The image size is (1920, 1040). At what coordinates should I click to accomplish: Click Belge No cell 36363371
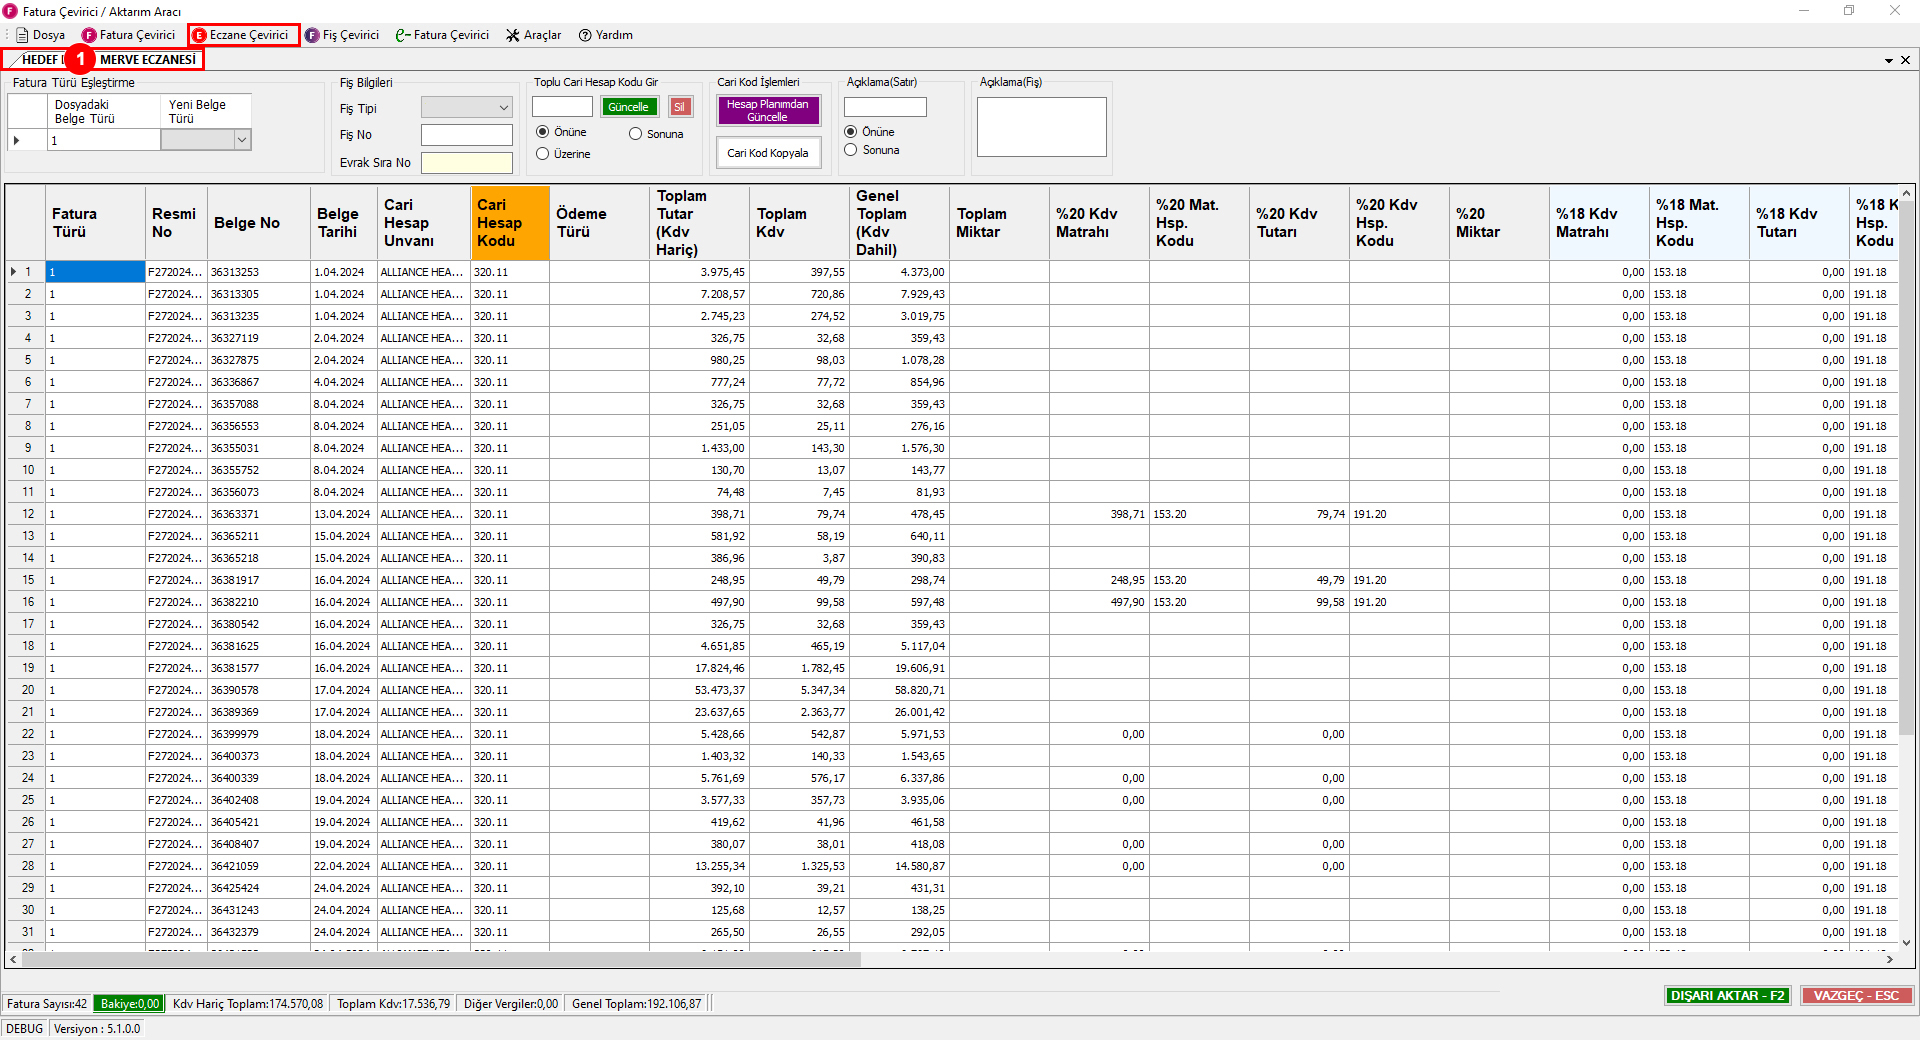[x=259, y=514]
